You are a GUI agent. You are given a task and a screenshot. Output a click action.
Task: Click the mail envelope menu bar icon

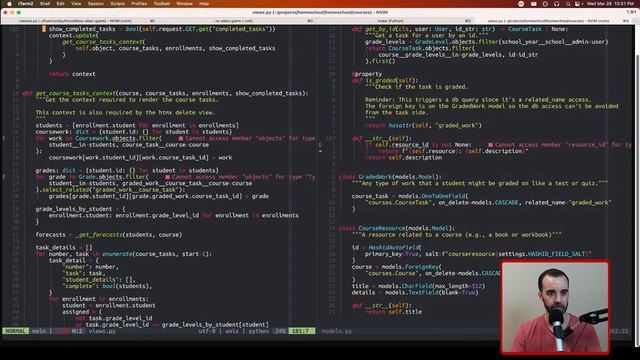coord(533,4)
